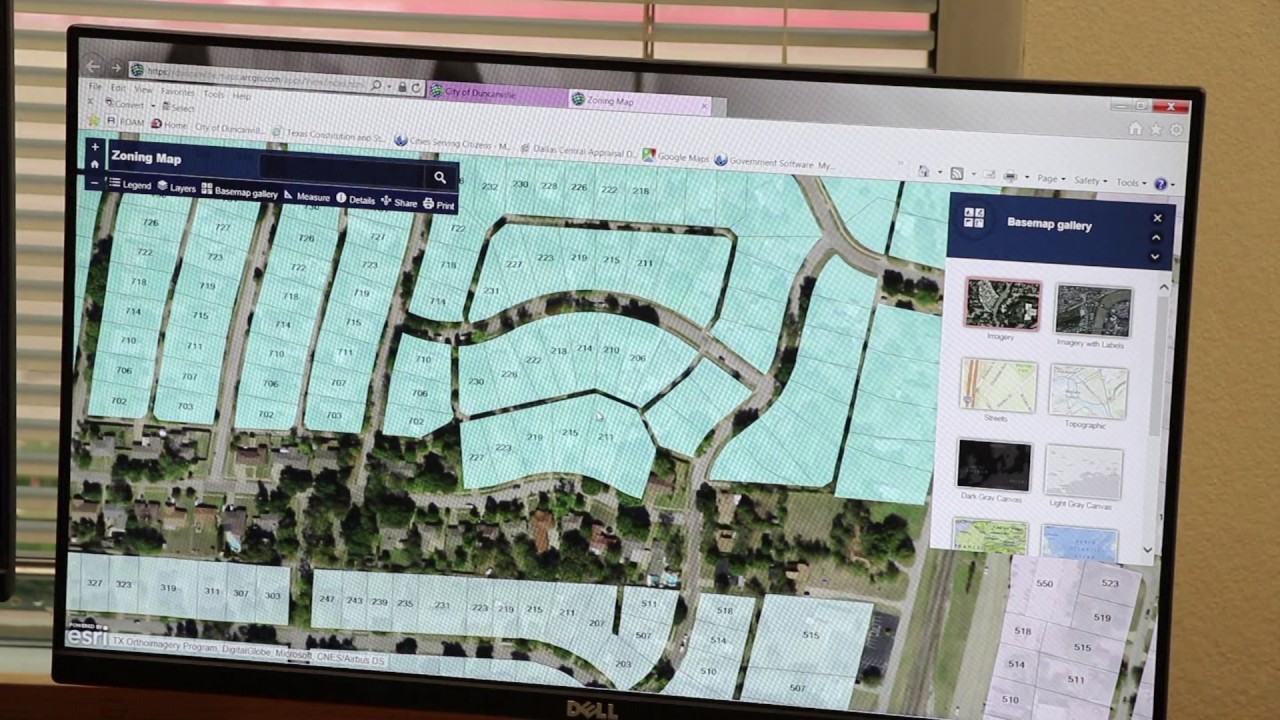The height and width of the screenshot is (720, 1280).
Task: Collapse Basemap gallery with up chevron
Action: (x=1157, y=237)
